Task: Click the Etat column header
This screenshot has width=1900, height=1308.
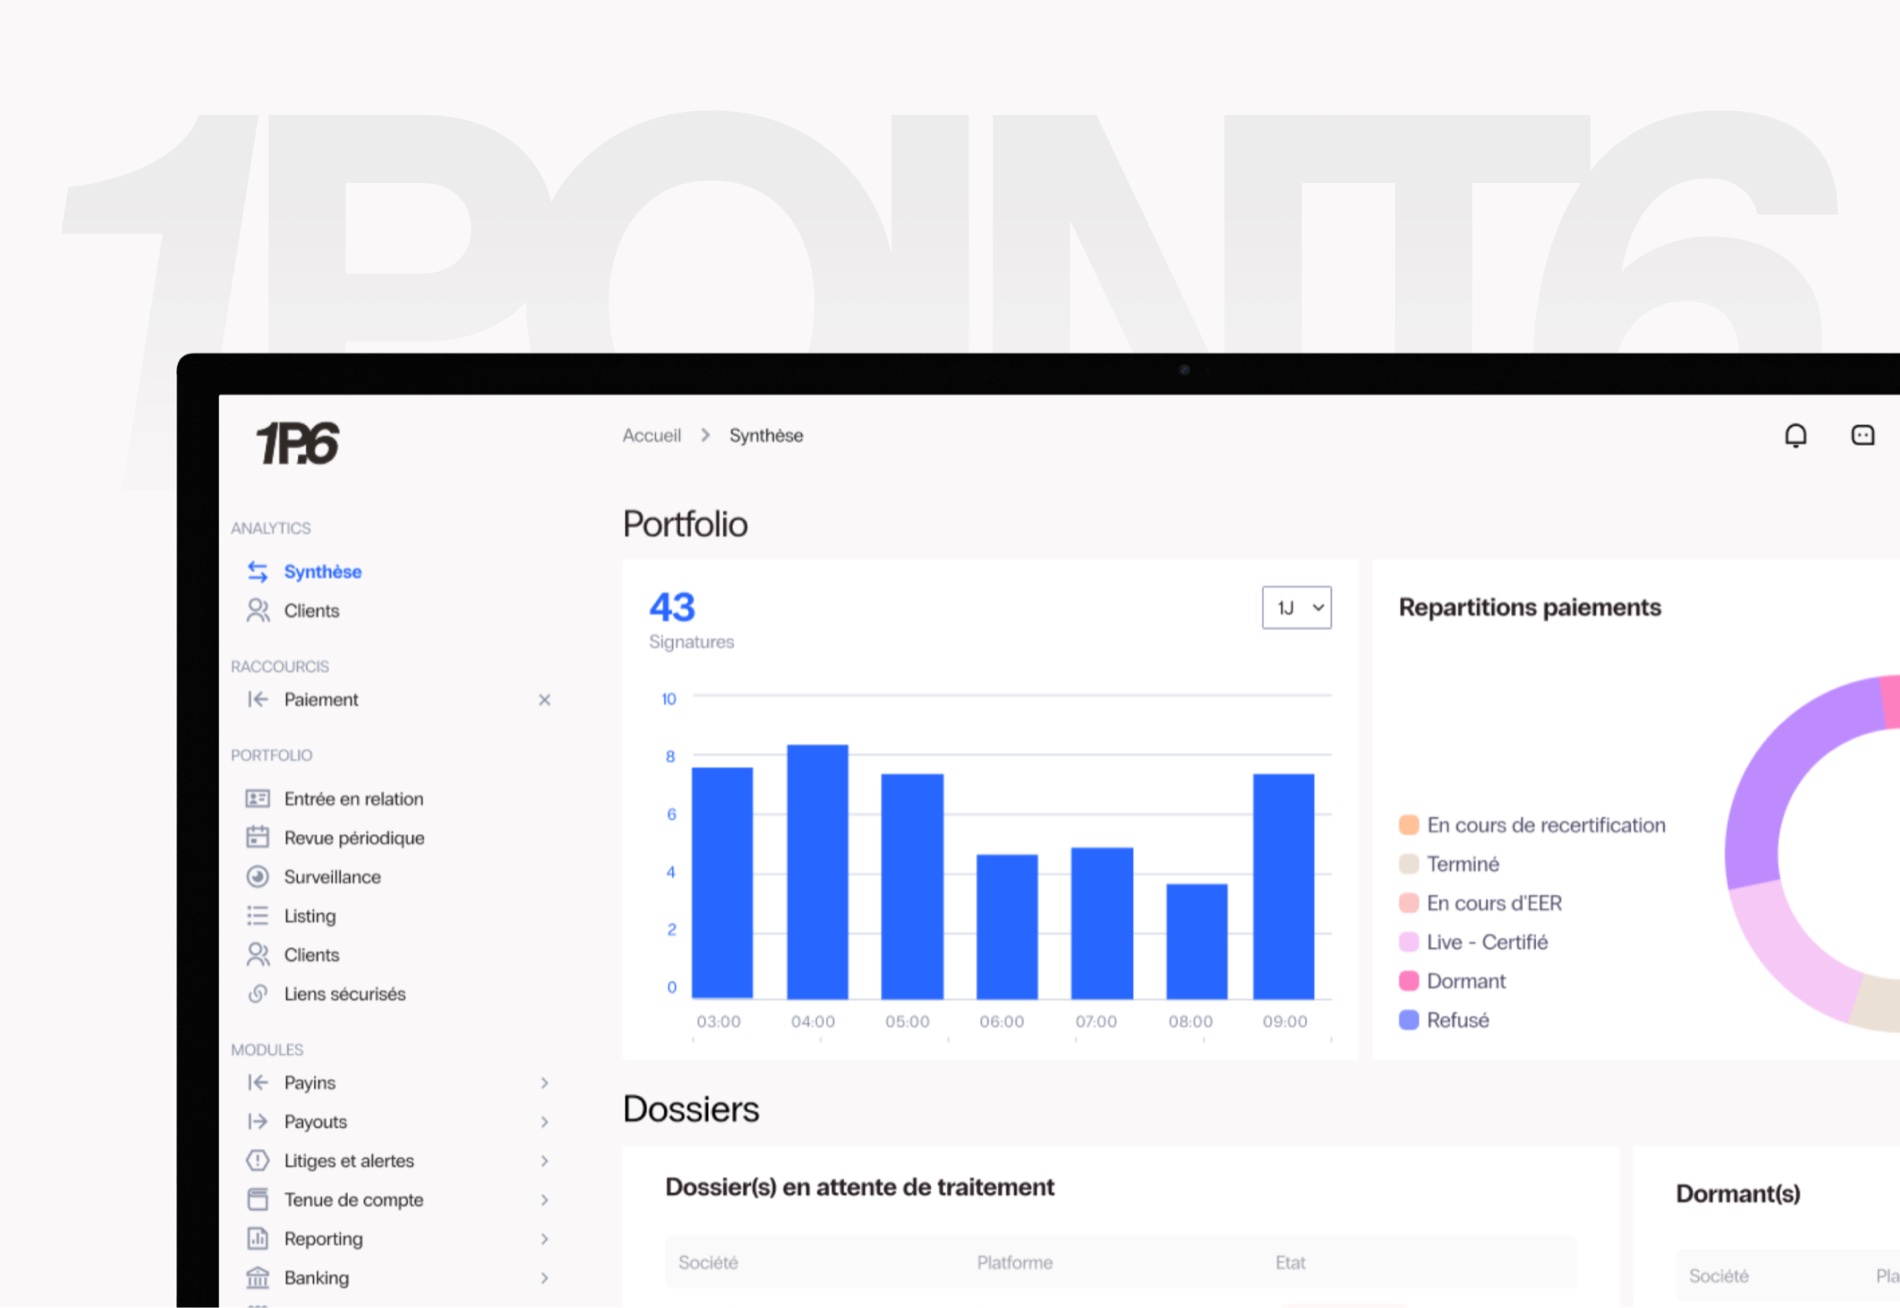Action: coord(1290,1262)
